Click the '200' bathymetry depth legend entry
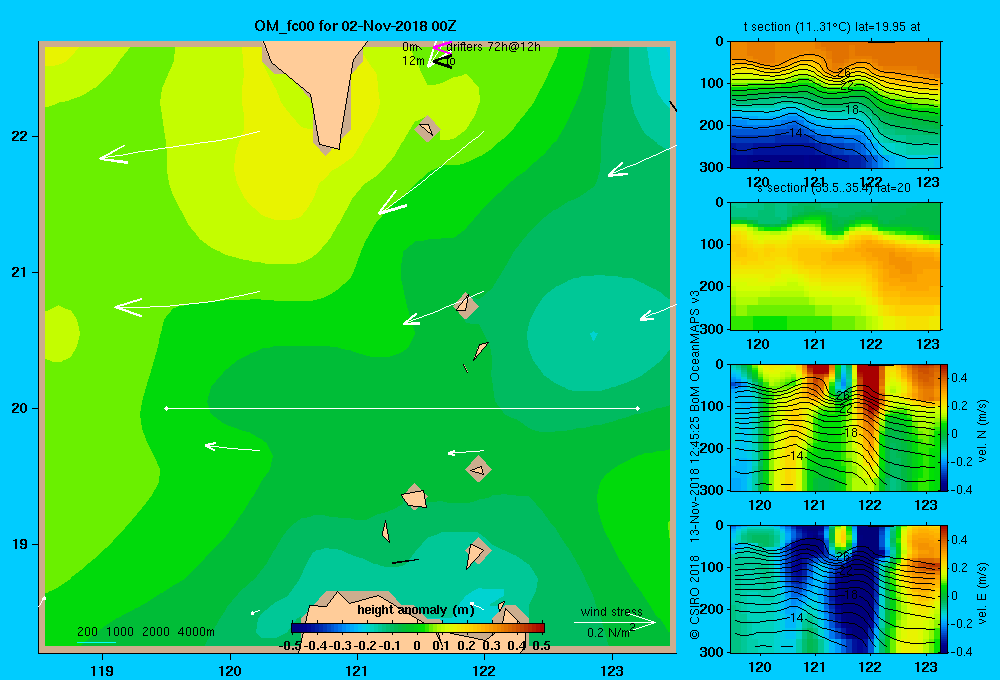The width and height of the screenshot is (1000, 680). coord(87,632)
